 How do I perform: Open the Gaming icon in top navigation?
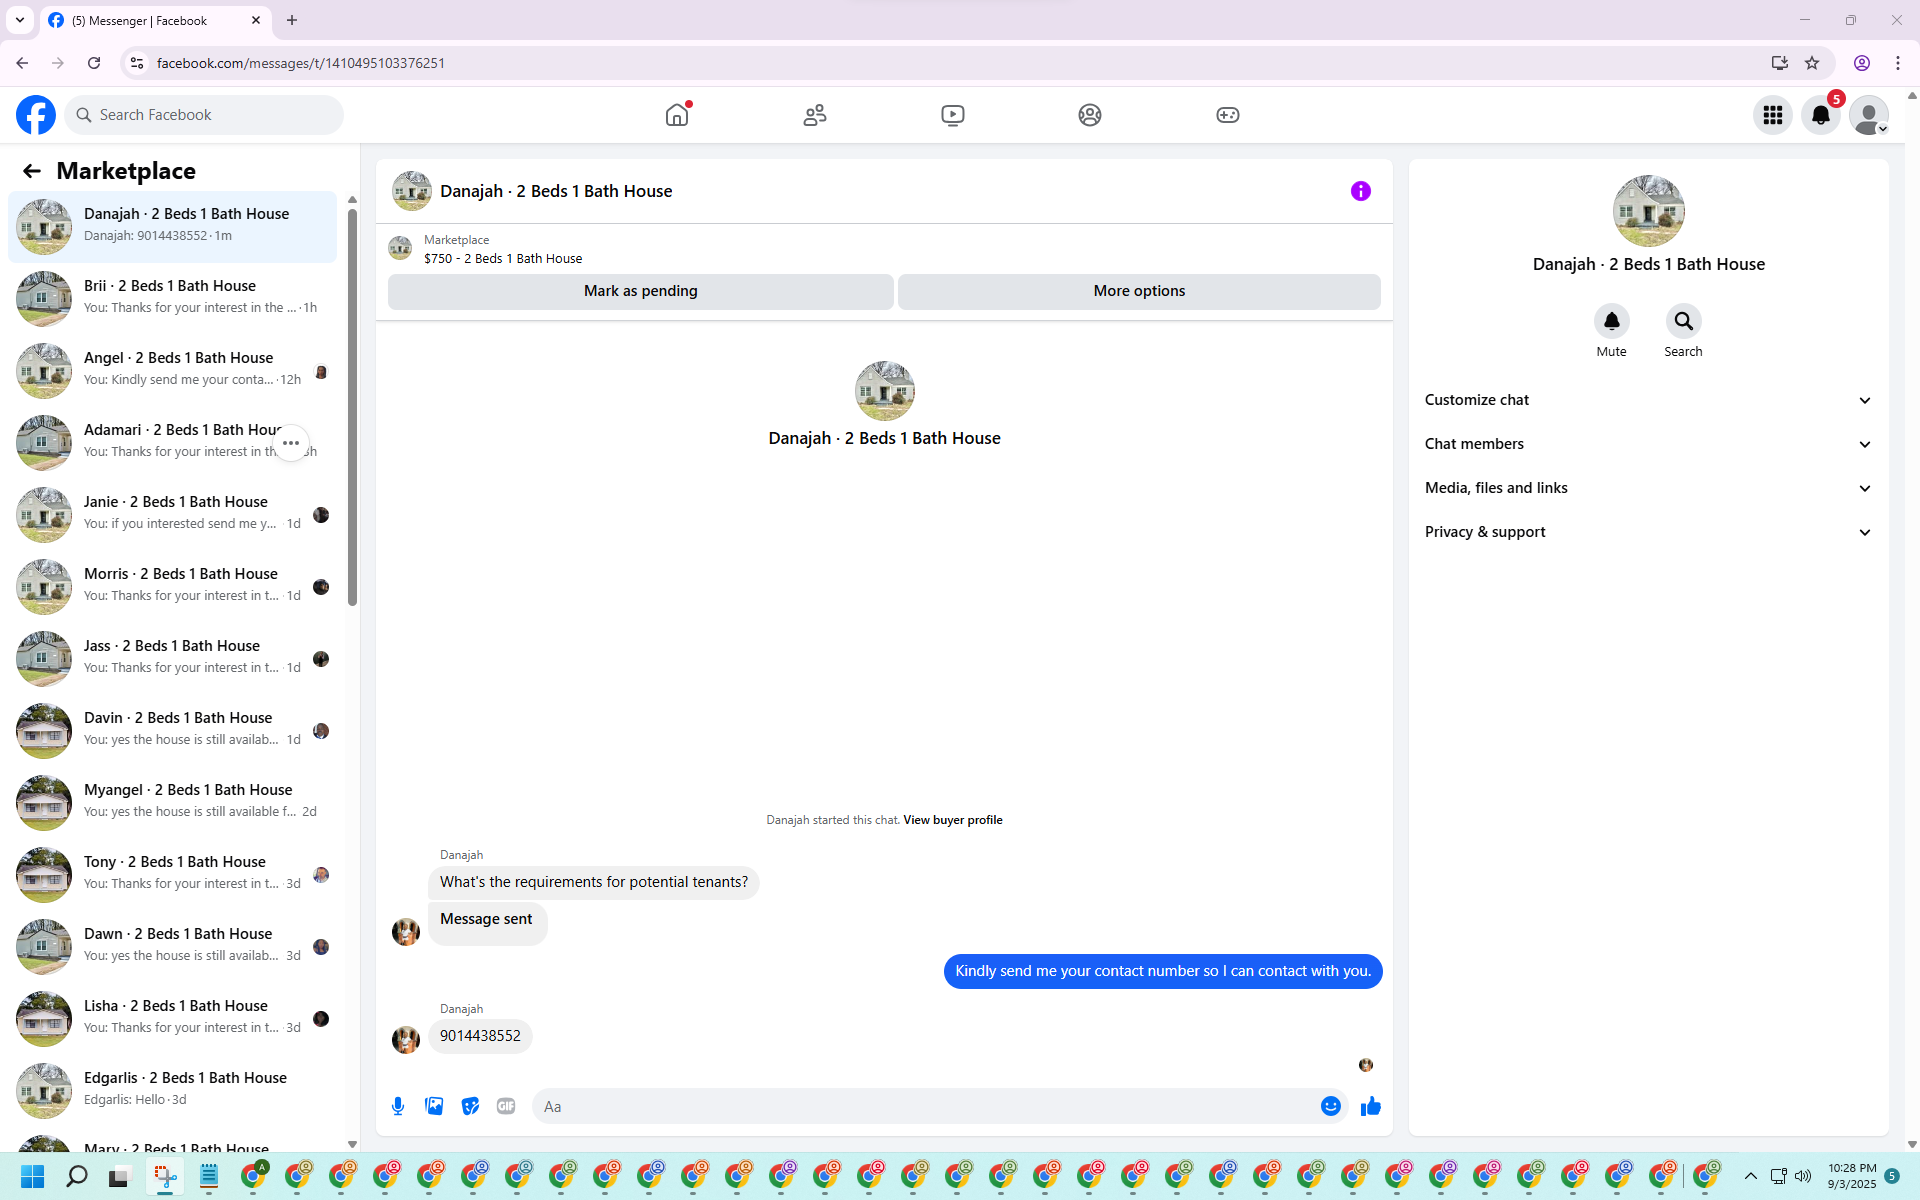pyautogui.click(x=1228, y=115)
